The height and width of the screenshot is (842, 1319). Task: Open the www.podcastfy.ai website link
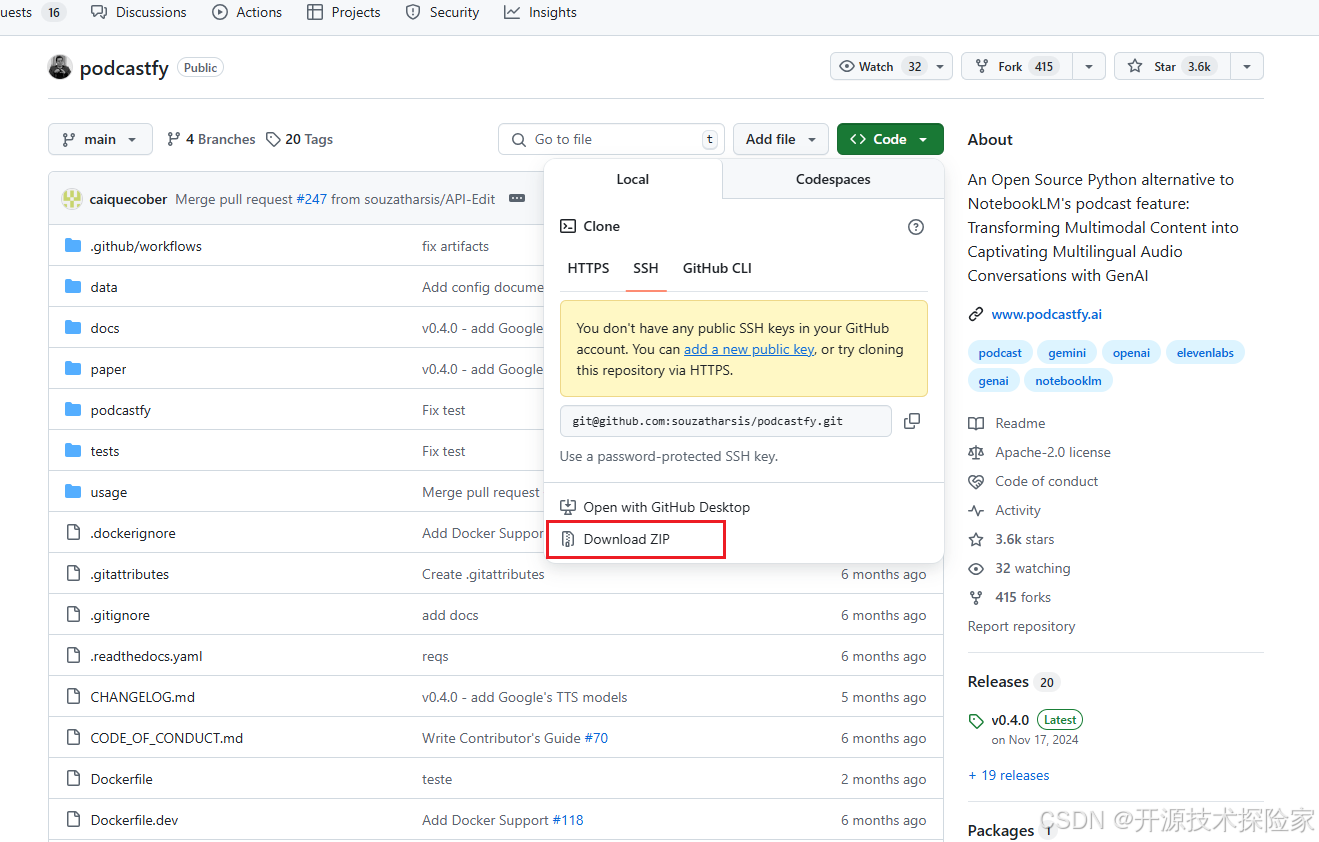coord(1046,314)
